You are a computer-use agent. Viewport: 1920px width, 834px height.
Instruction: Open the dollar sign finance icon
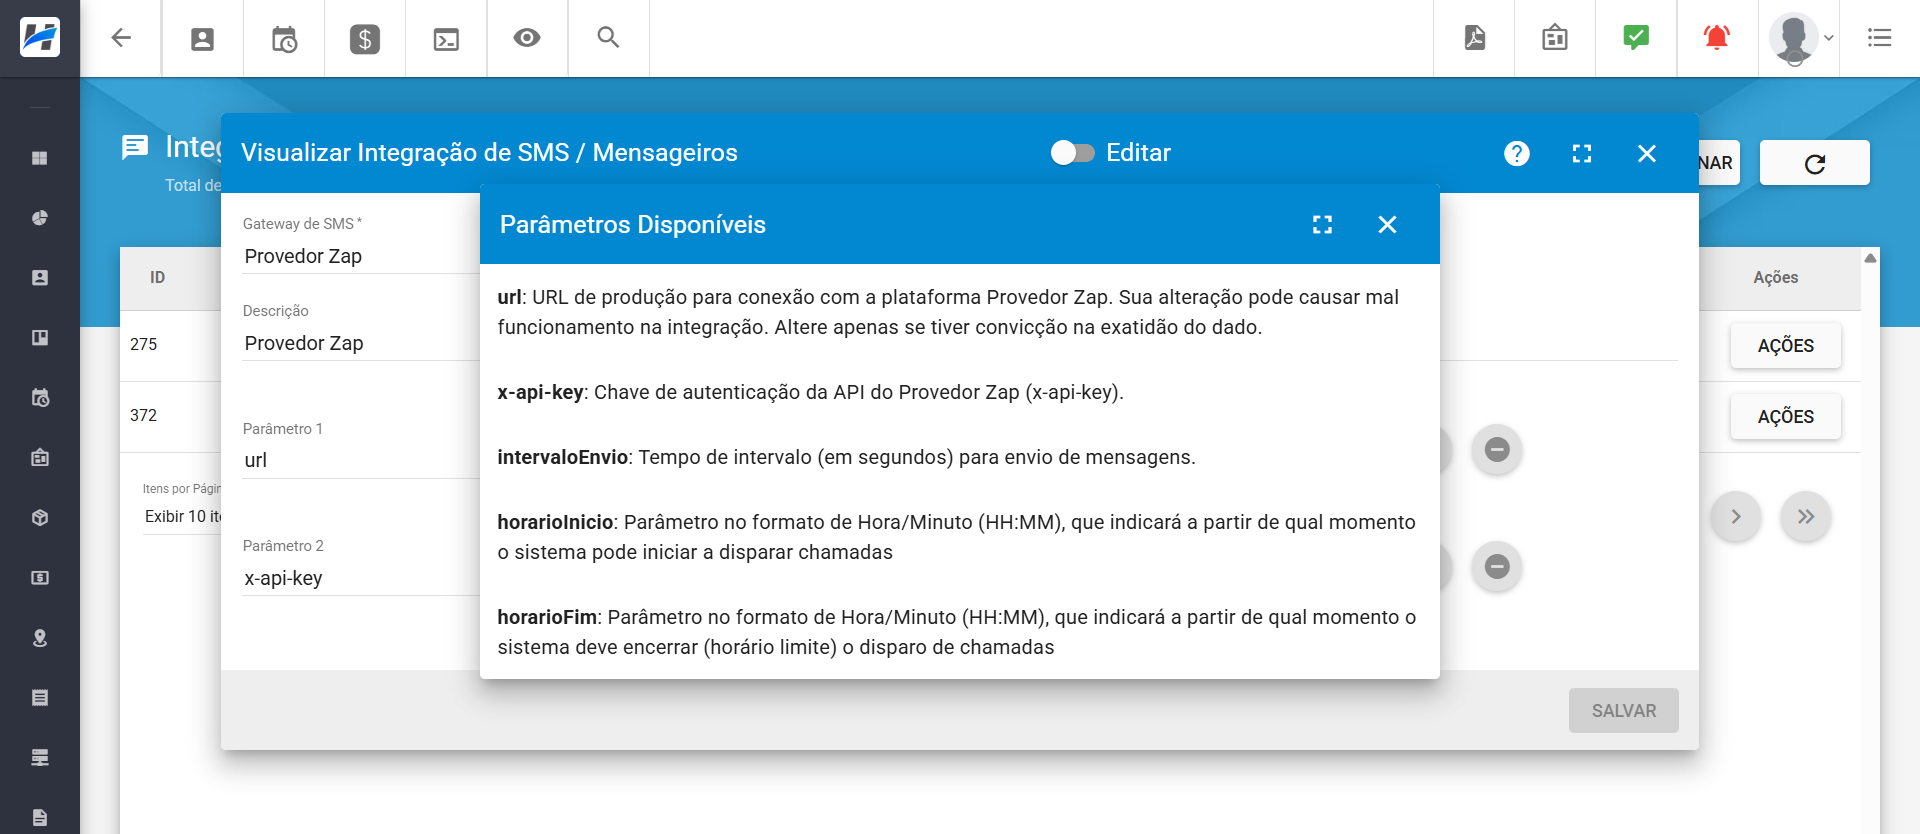[365, 39]
